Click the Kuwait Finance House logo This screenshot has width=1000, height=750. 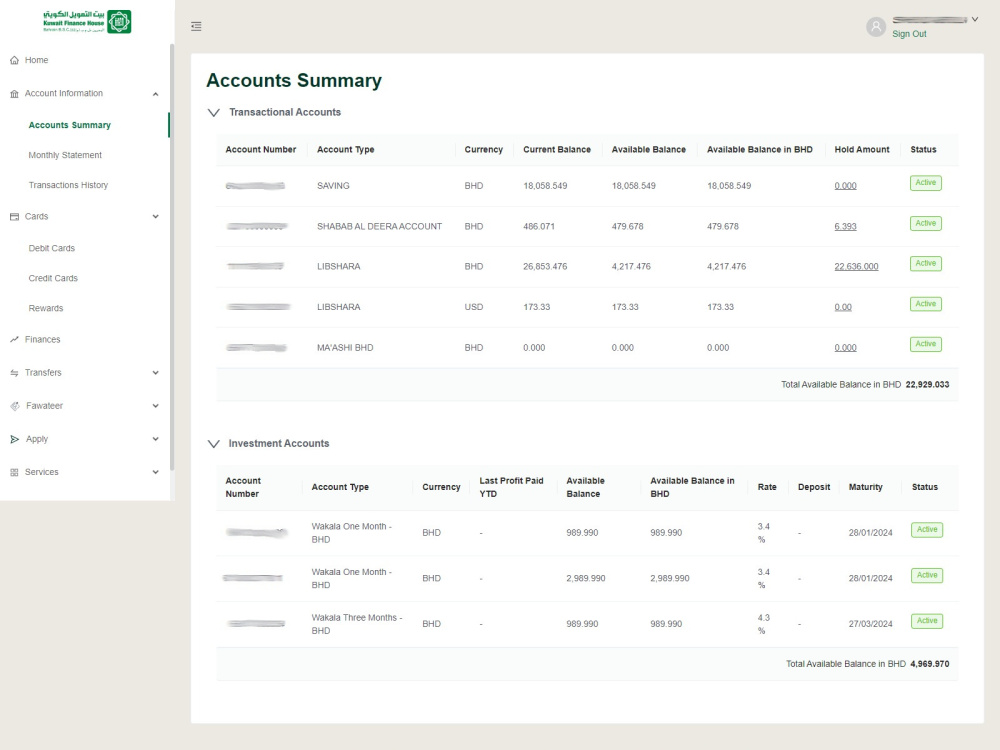point(87,22)
